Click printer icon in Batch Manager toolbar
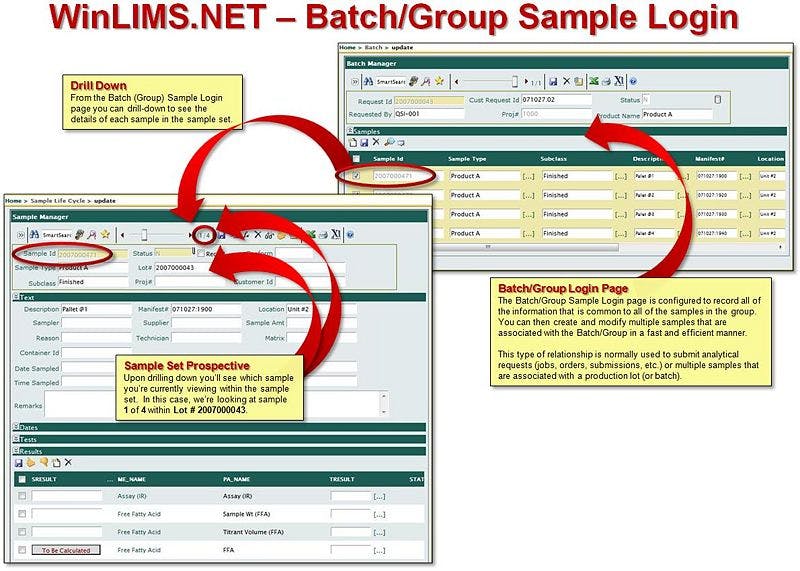 tap(606, 82)
